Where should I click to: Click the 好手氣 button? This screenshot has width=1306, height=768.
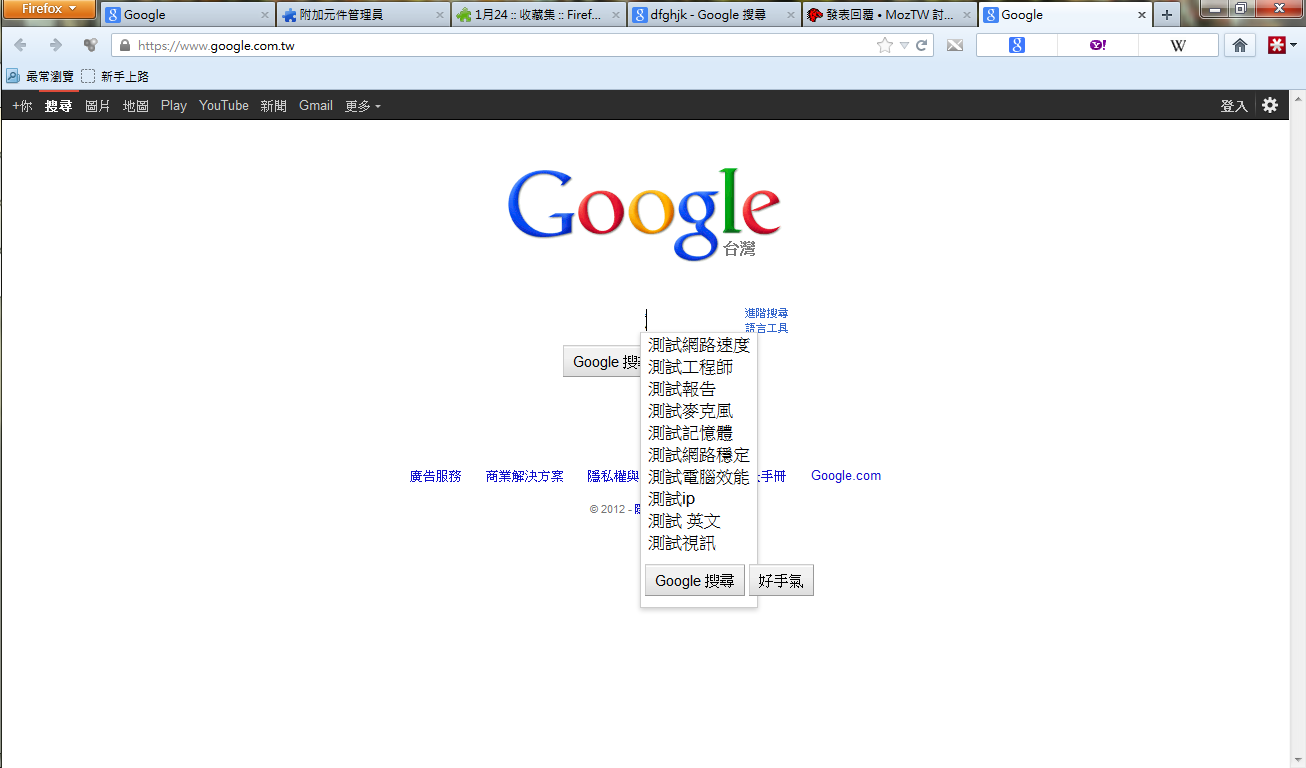(x=781, y=581)
